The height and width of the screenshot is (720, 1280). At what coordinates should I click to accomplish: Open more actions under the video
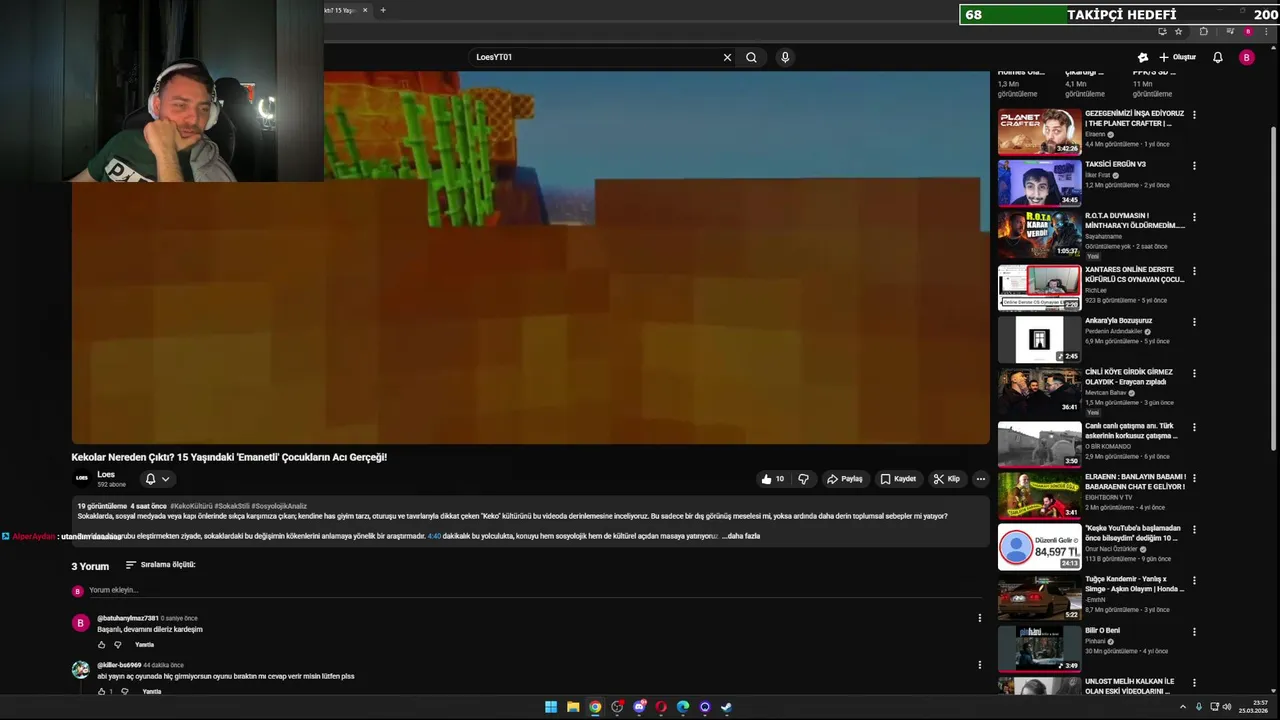point(980,479)
